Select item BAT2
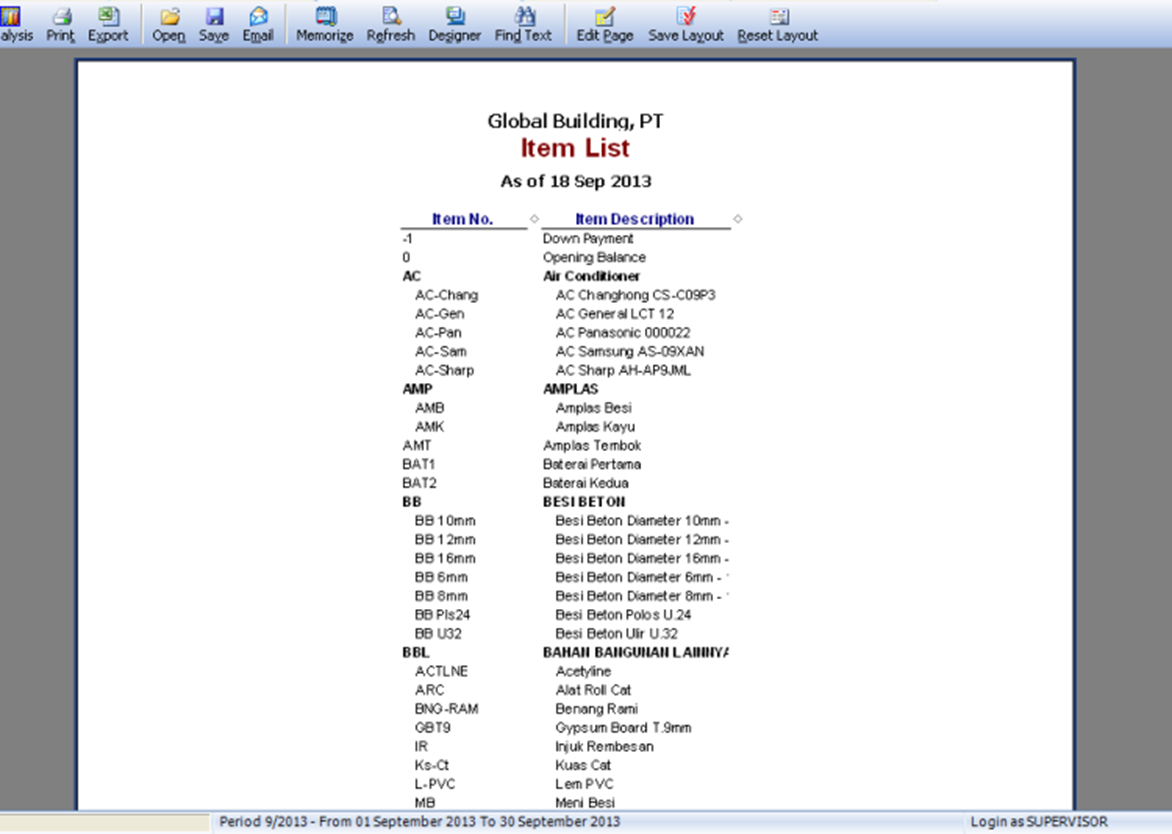This screenshot has height=834, width=1172. (x=419, y=483)
